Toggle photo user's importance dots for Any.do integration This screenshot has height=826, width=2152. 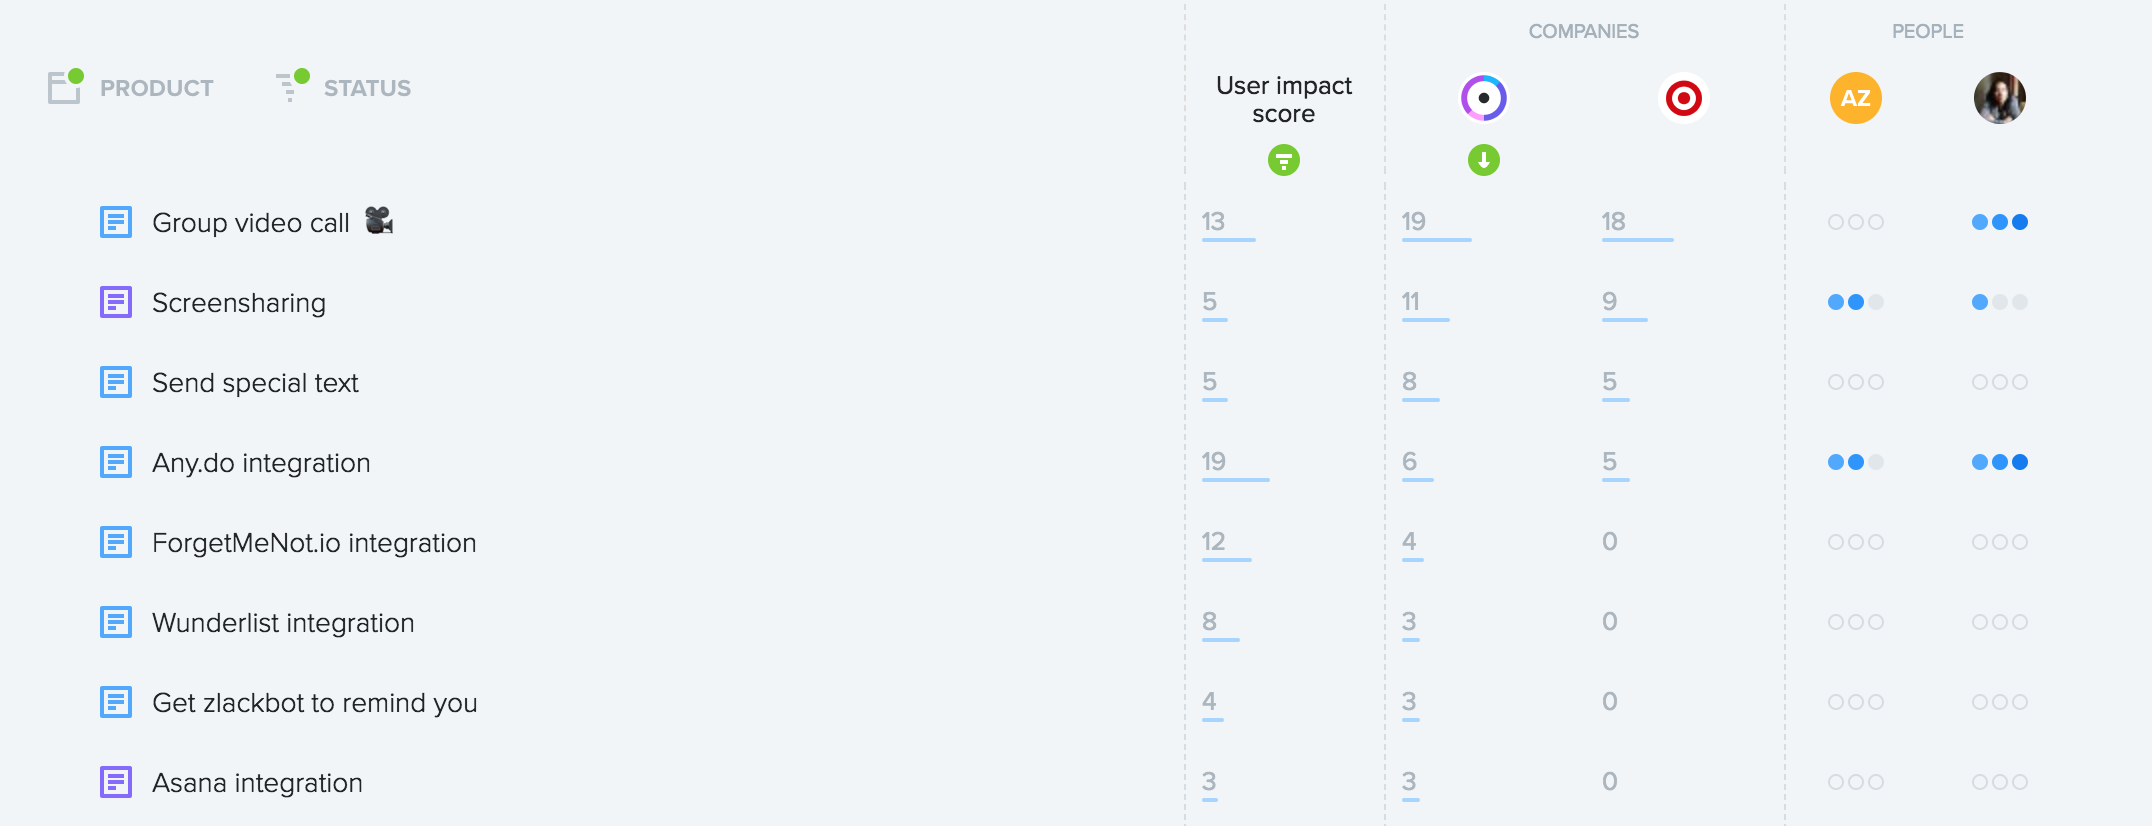coord(2000,462)
